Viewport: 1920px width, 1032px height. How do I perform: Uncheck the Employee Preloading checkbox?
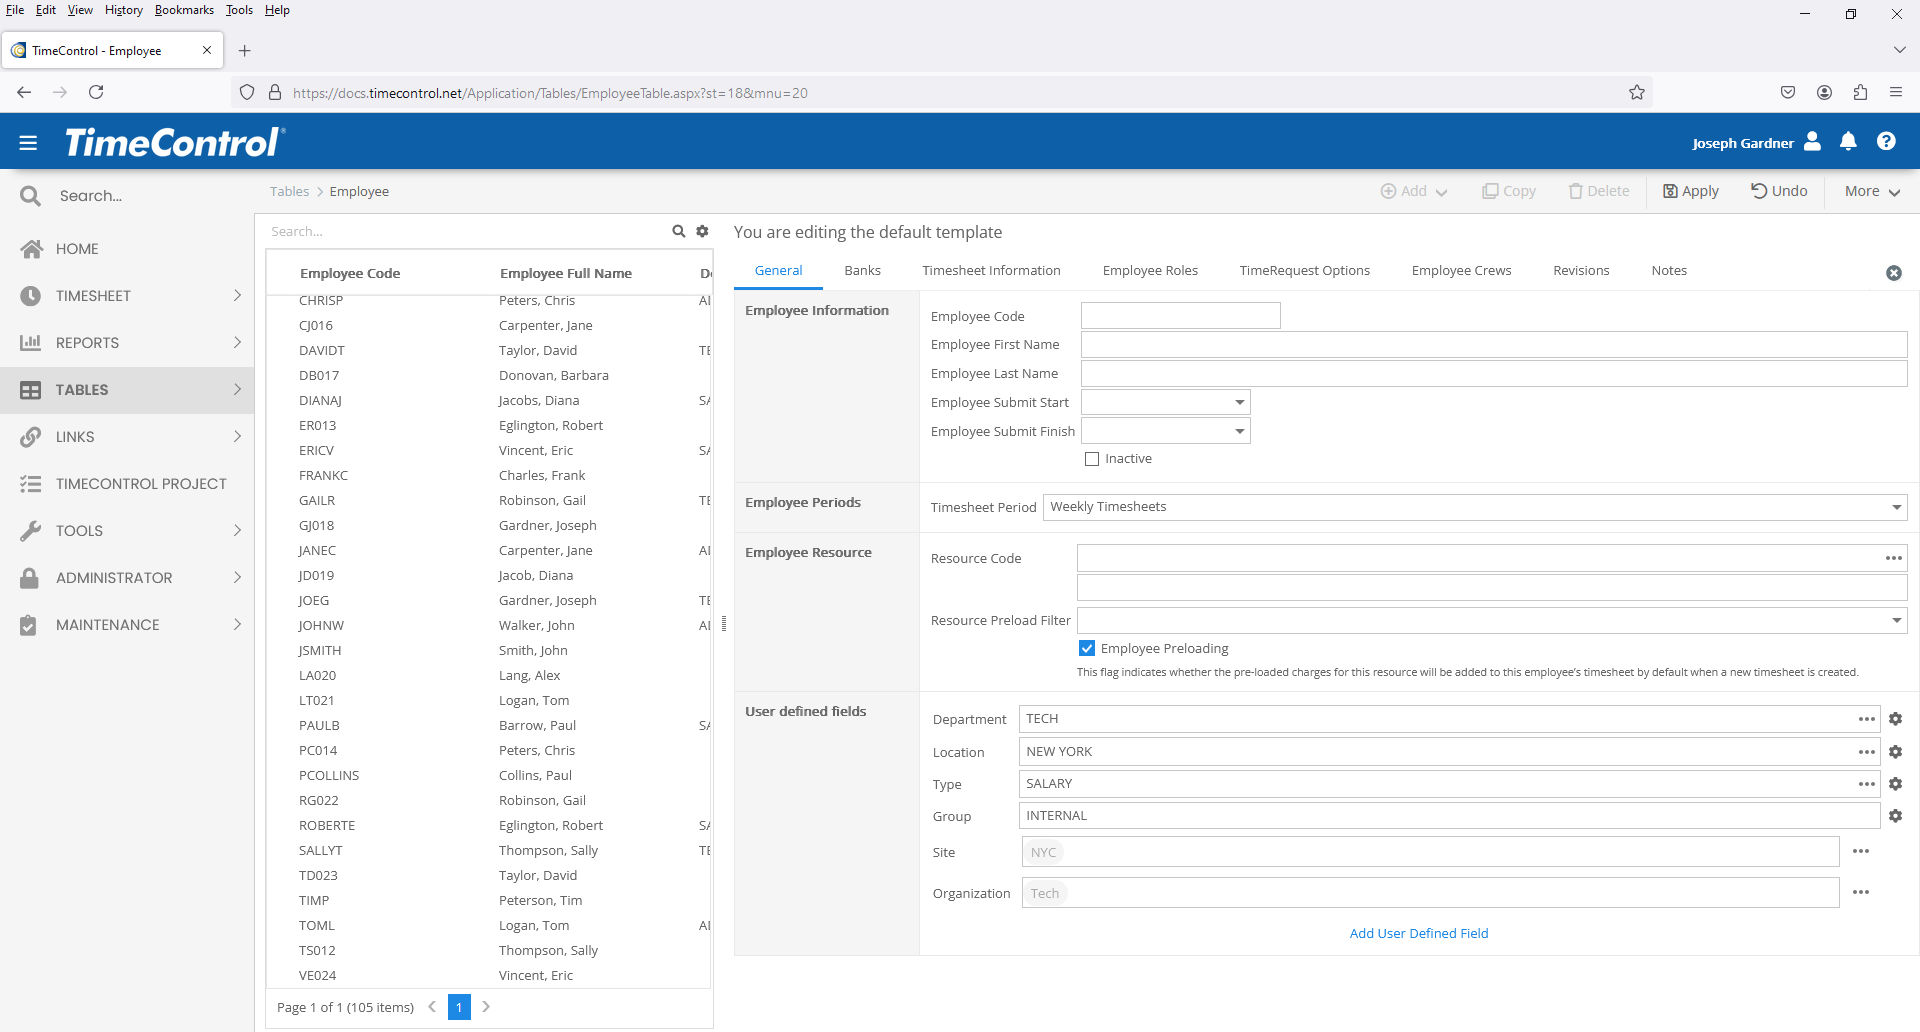(1087, 648)
